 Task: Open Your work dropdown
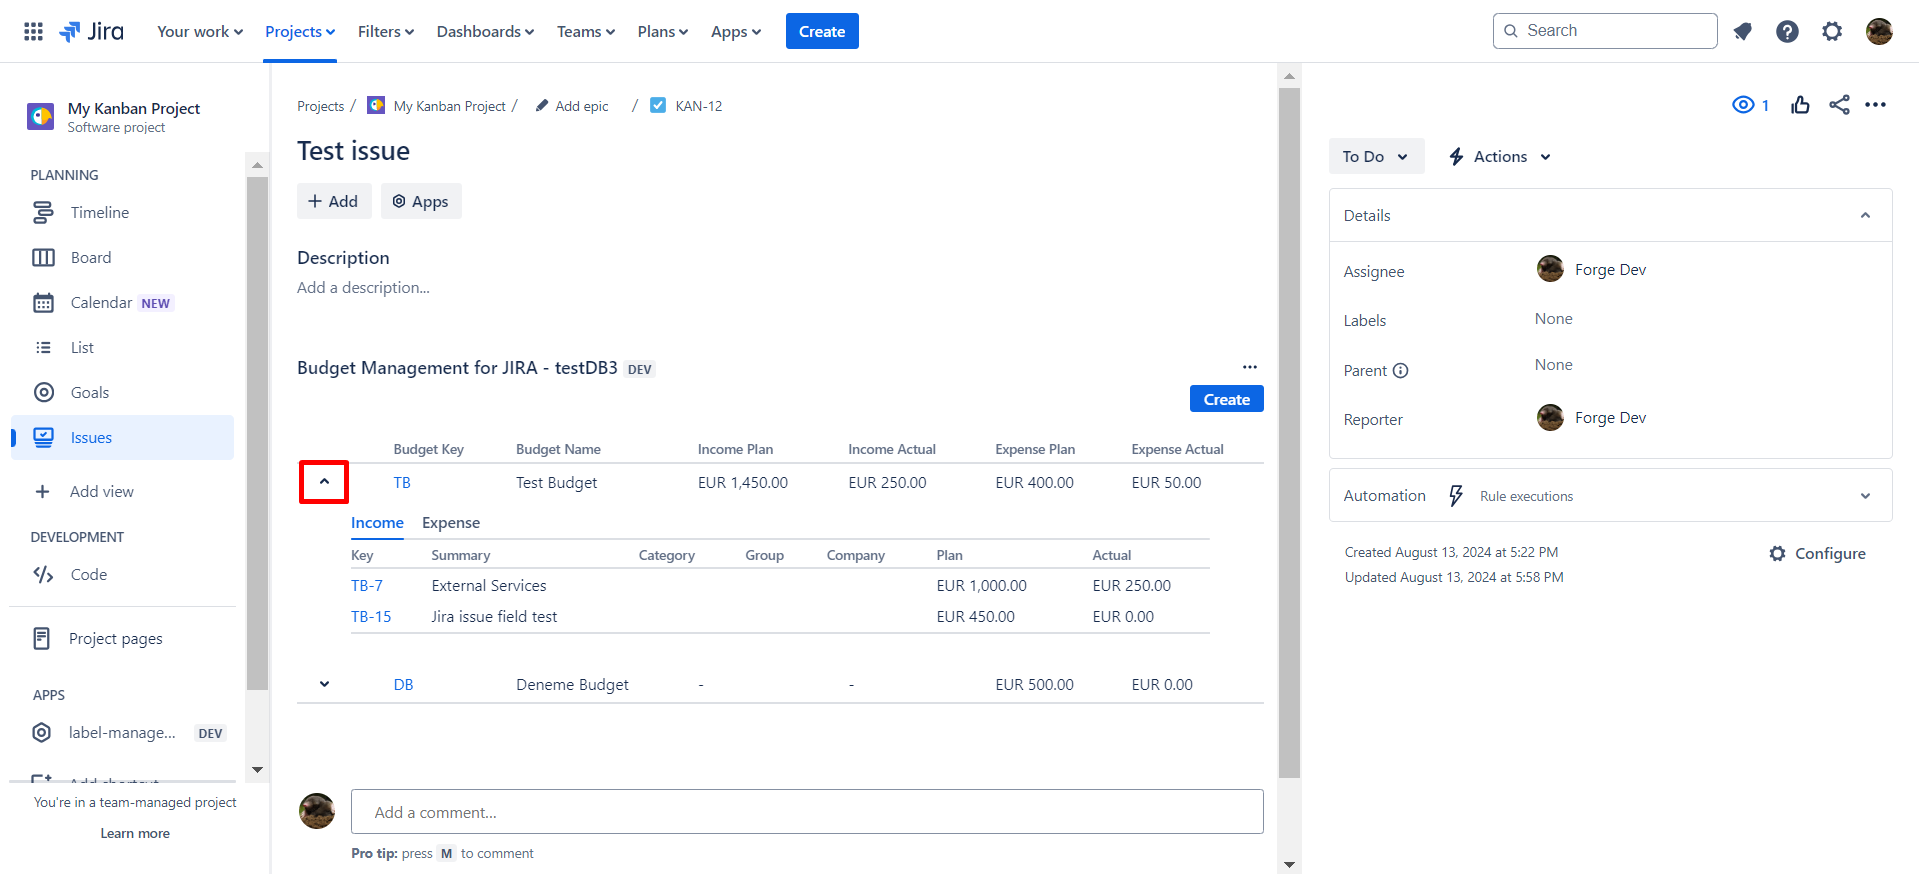pyautogui.click(x=200, y=31)
